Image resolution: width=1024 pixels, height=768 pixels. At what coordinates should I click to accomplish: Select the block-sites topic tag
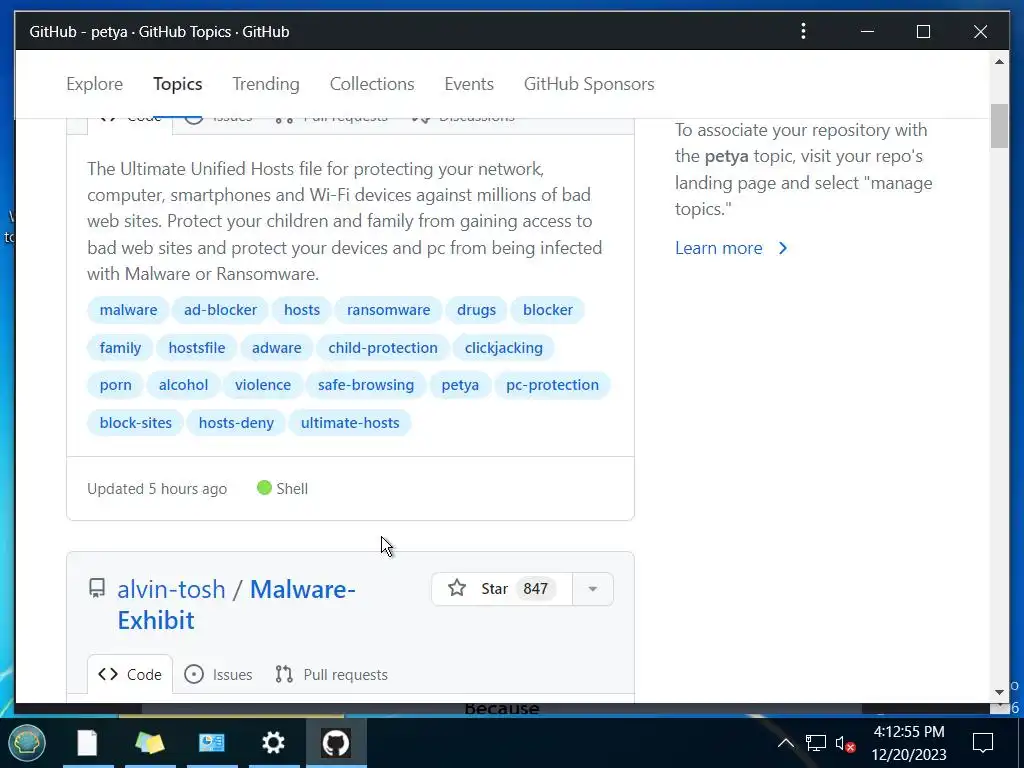(x=136, y=423)
